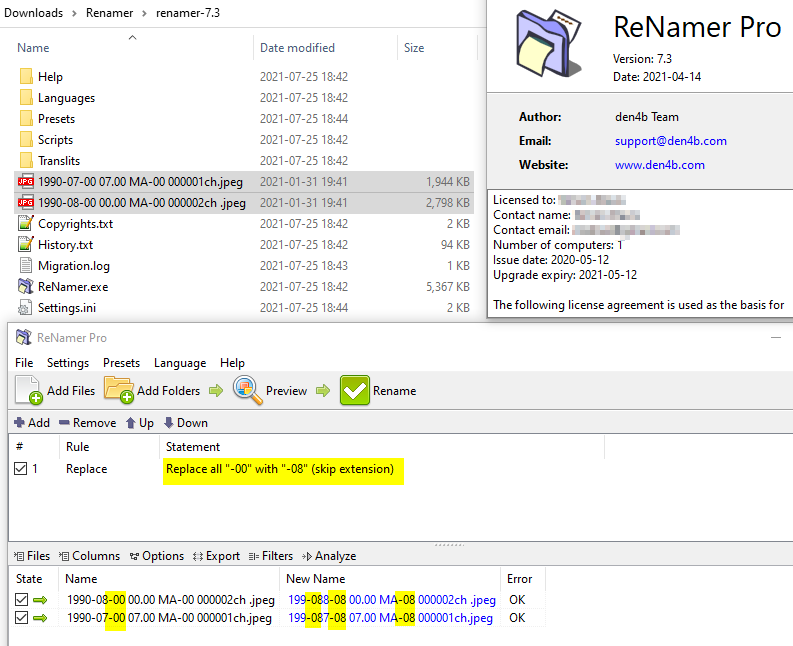
Task: Click the ReNamer Pro logo in About window
Action: point(549,44)
